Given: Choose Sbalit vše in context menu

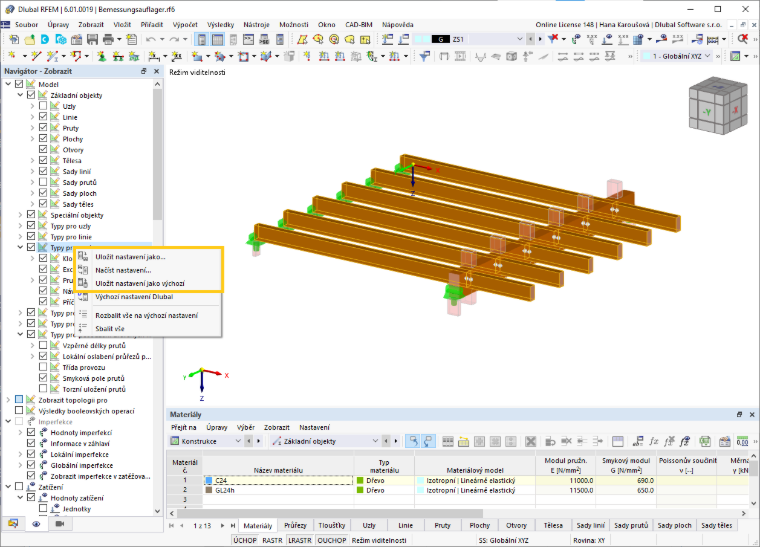Looking at the screenshot, I should pos(148,328).
